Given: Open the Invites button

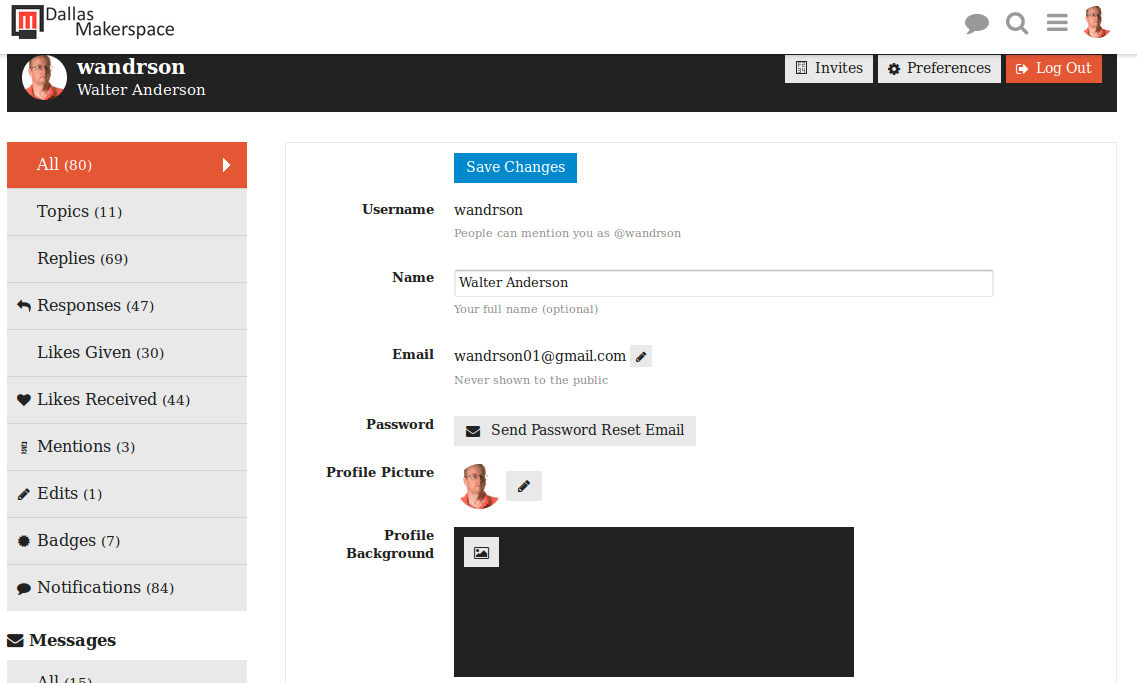Looking at the screenshot, I should pos(829,68).
